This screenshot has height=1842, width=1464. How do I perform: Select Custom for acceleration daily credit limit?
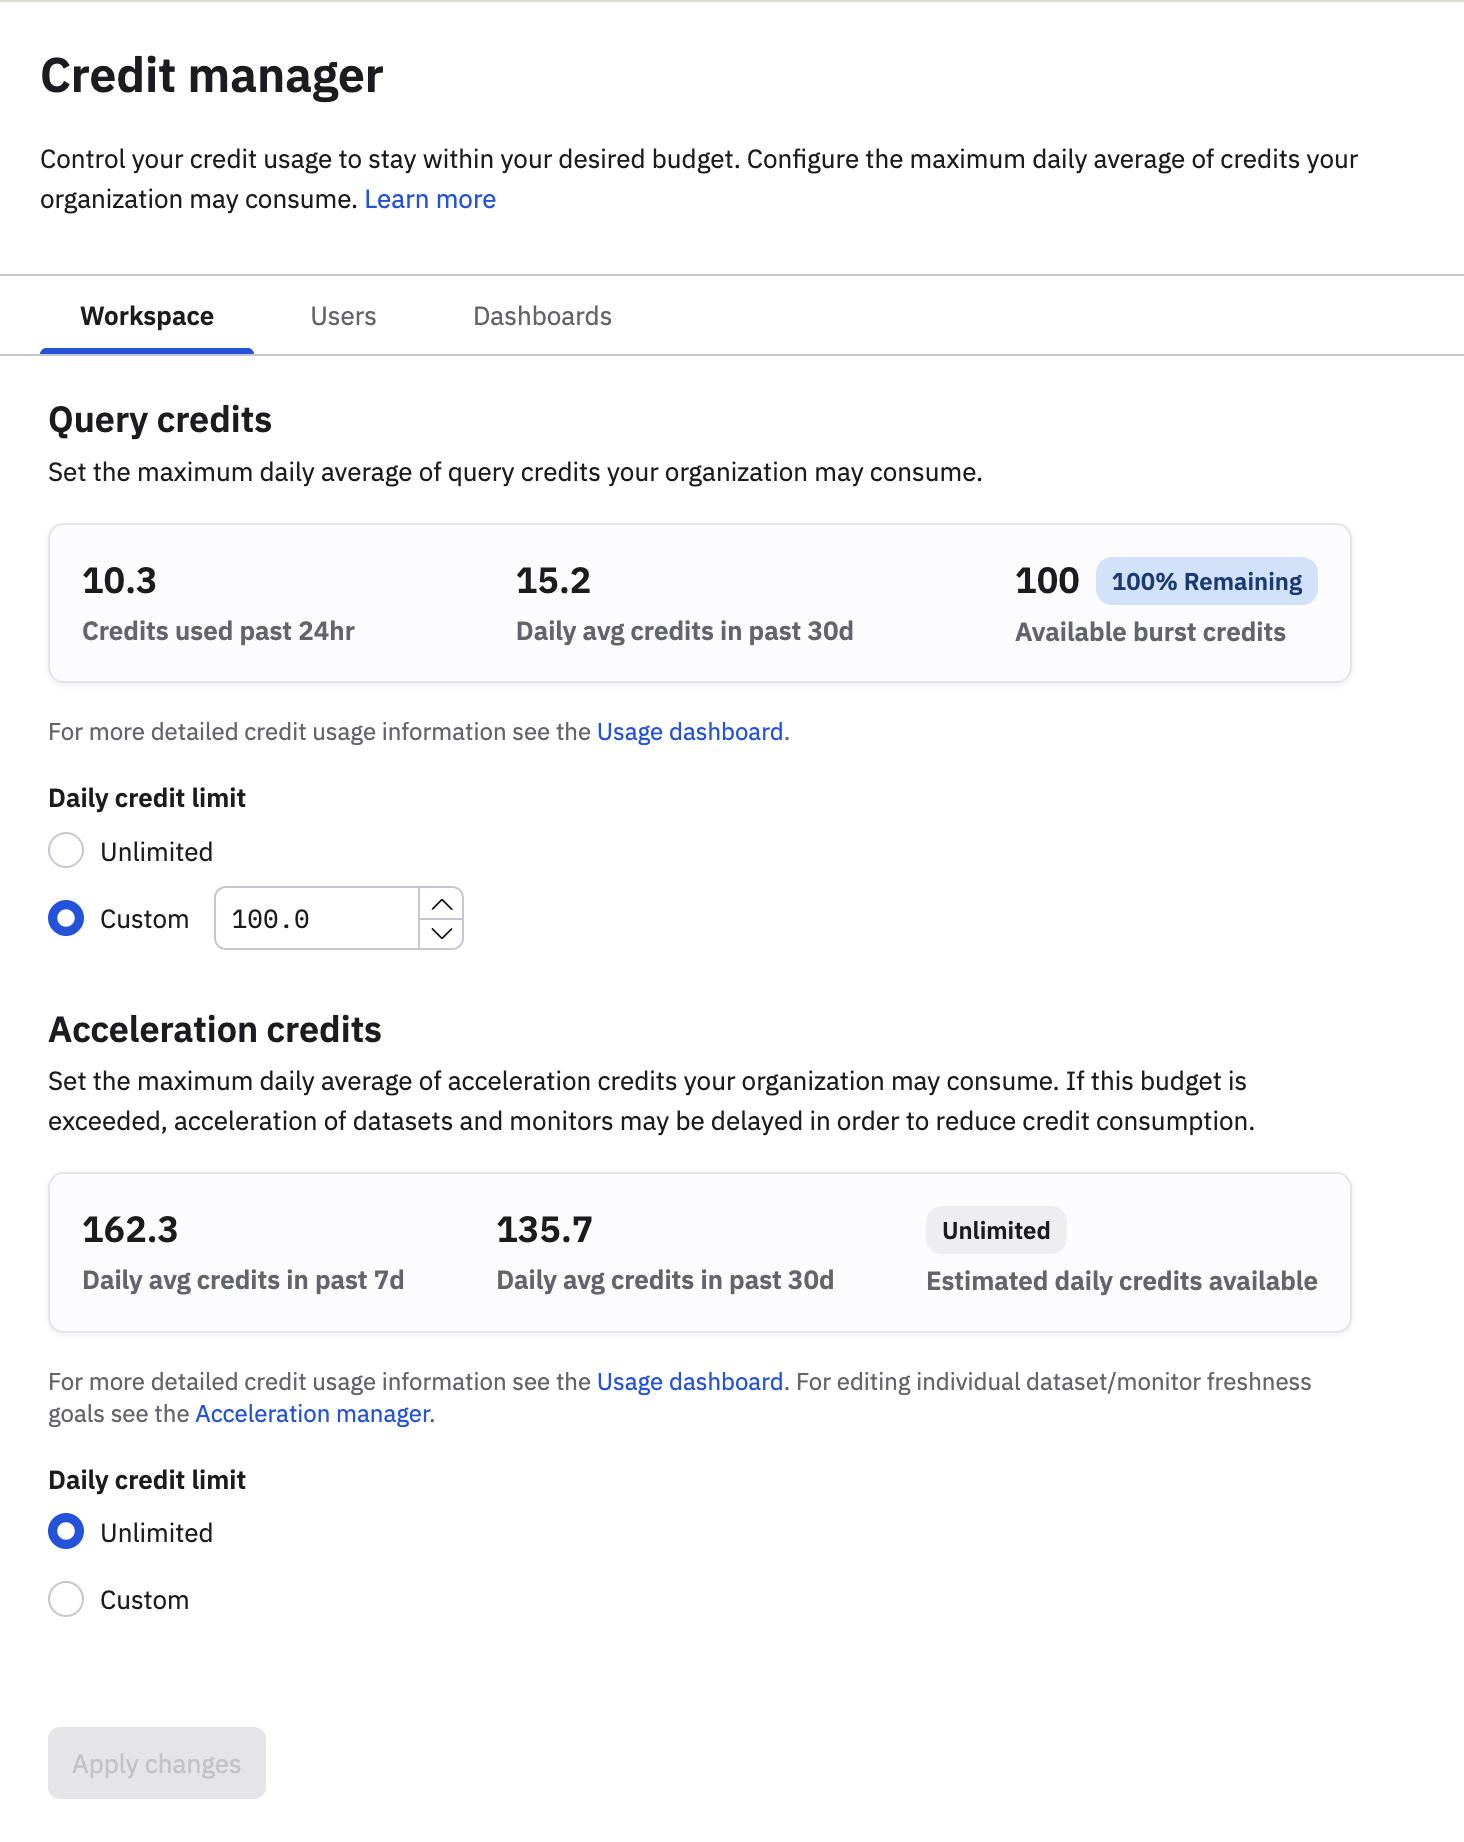(66, 1599)
